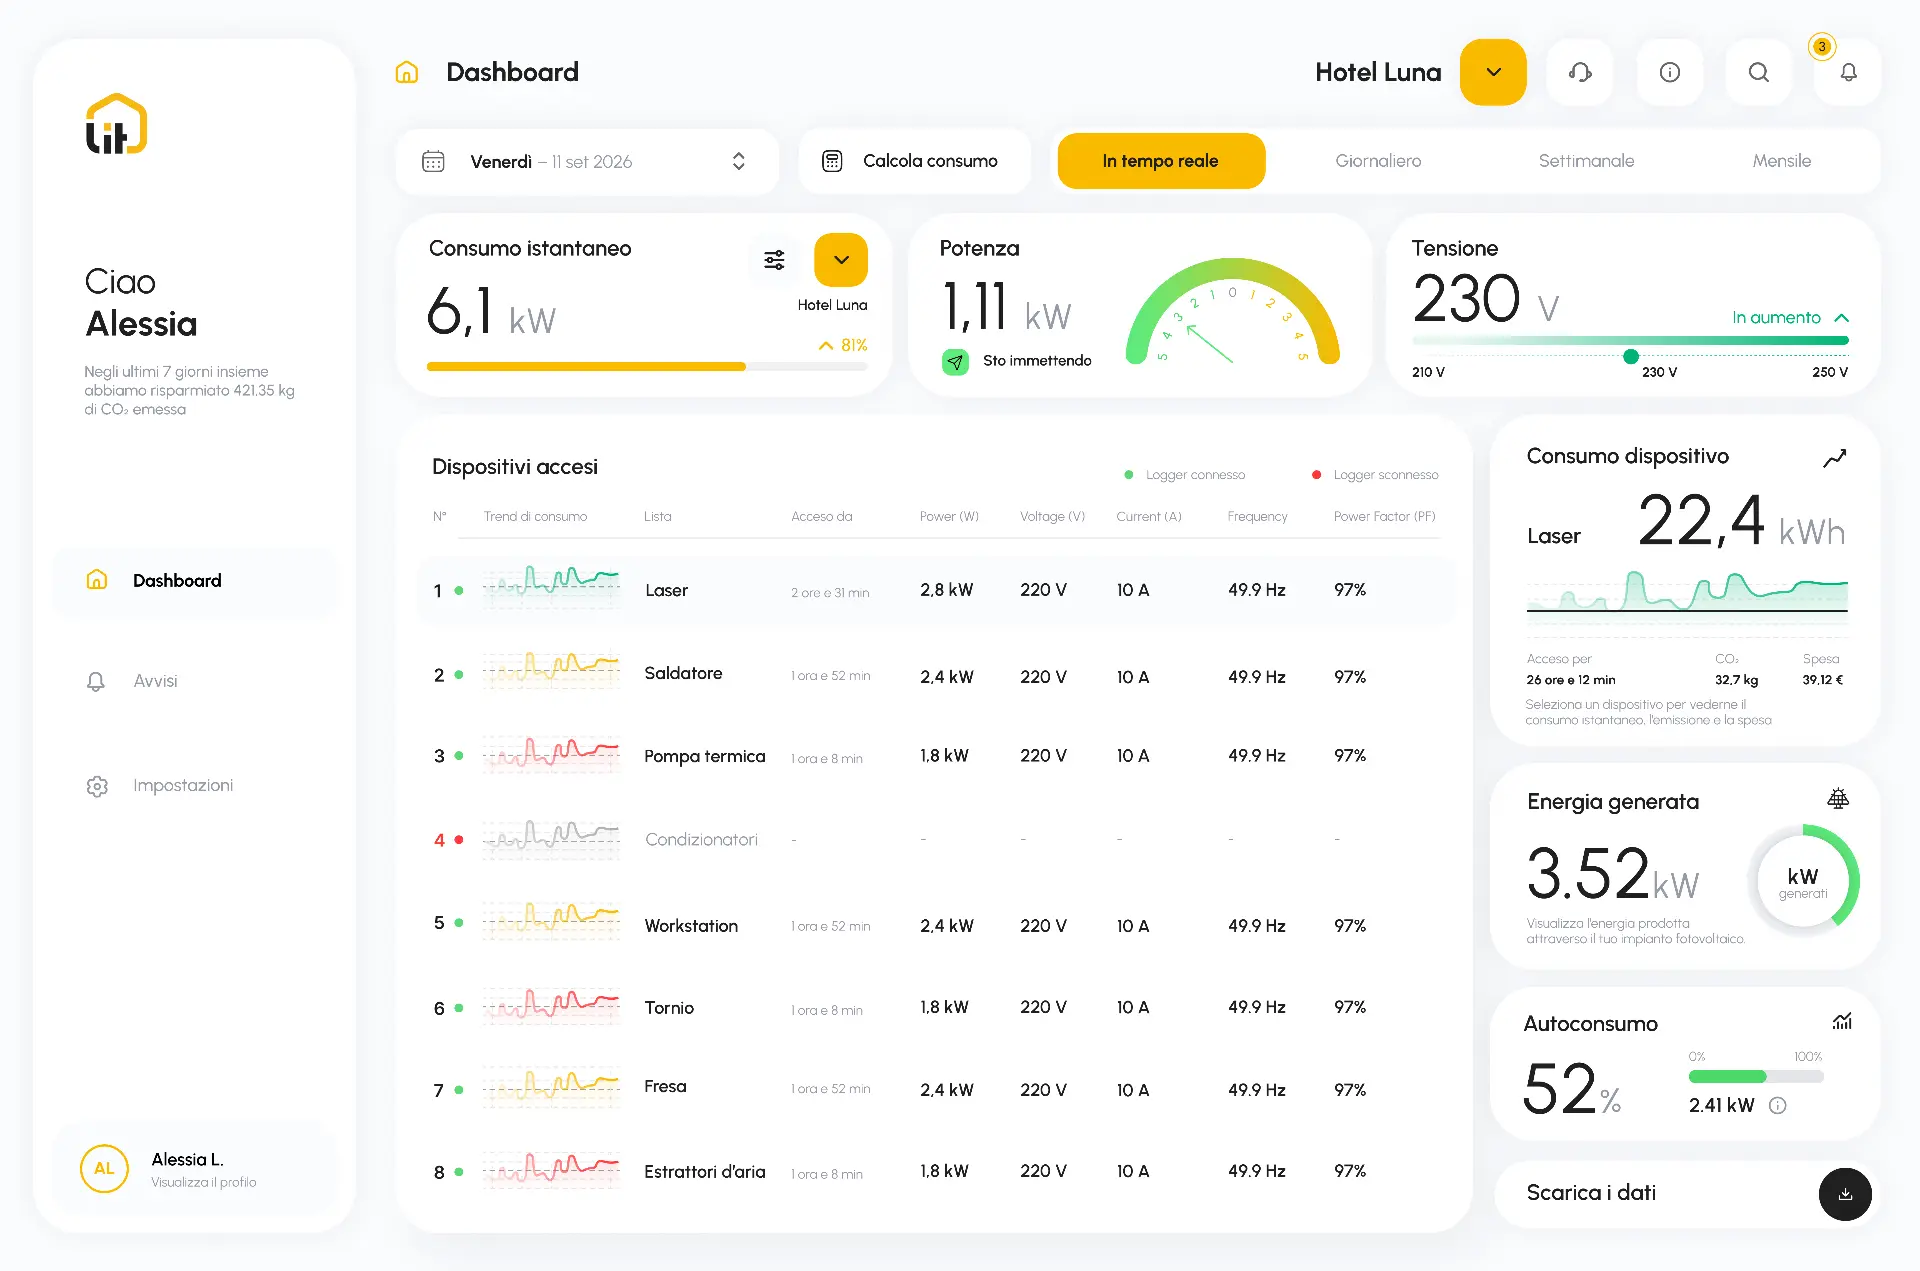Select the Condizionatori disconnected device
This screenshot has width=1920, height=1271.
701,840
